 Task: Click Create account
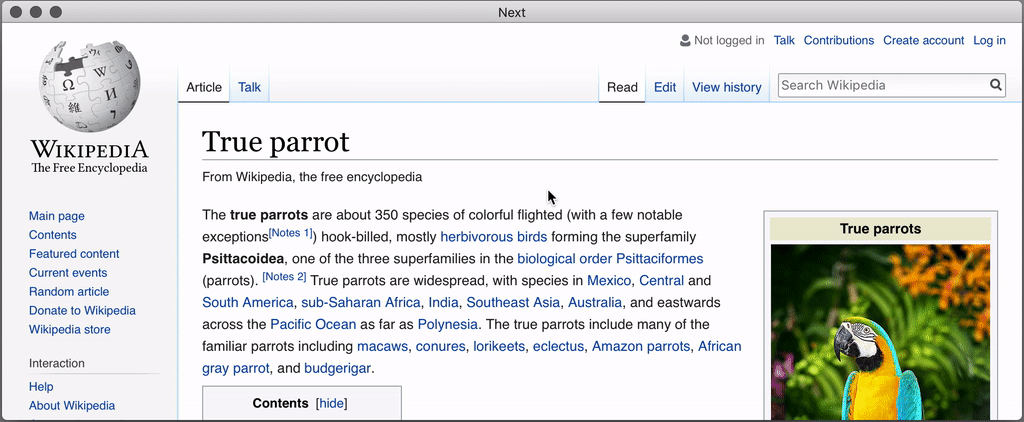click(923, 41)
